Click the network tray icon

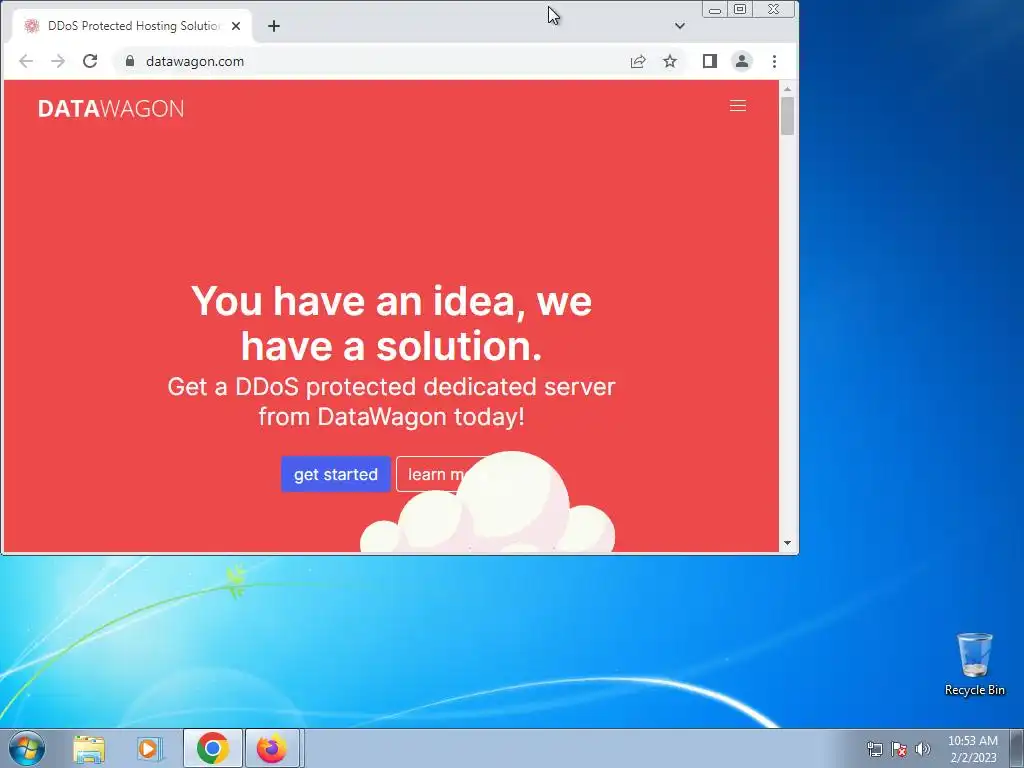[874, 748]
